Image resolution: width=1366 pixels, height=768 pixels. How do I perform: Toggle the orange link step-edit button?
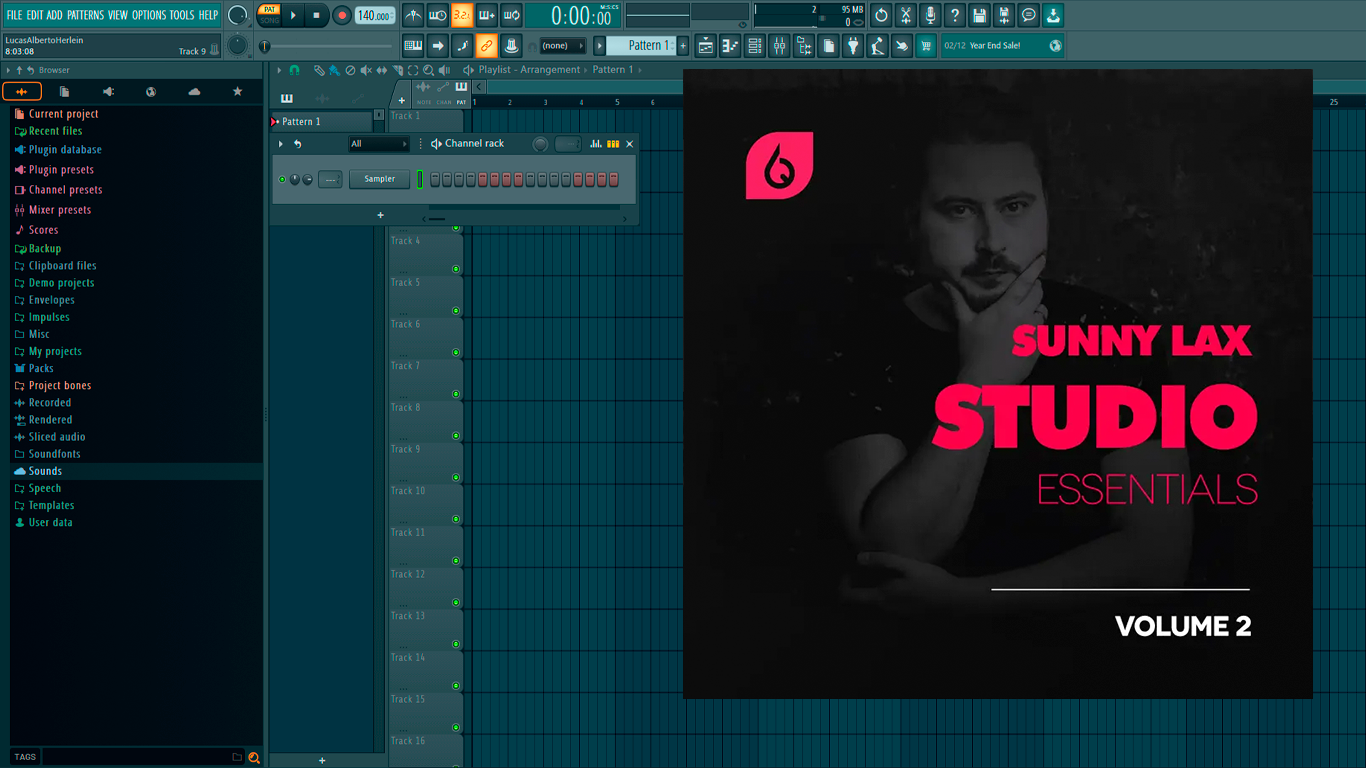coord(486,45)
